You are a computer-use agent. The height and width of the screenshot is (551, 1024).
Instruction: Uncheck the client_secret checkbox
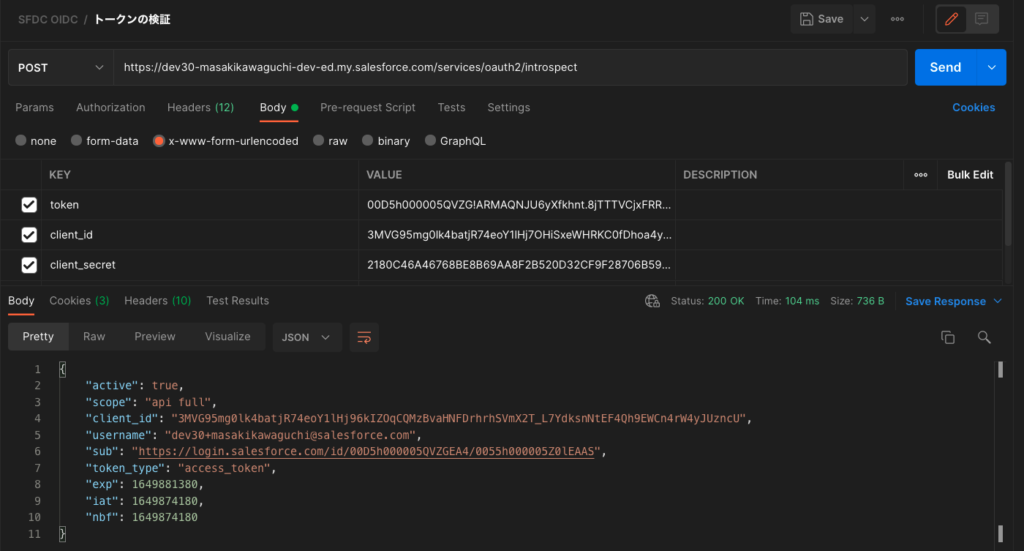(x=29, y=265)
